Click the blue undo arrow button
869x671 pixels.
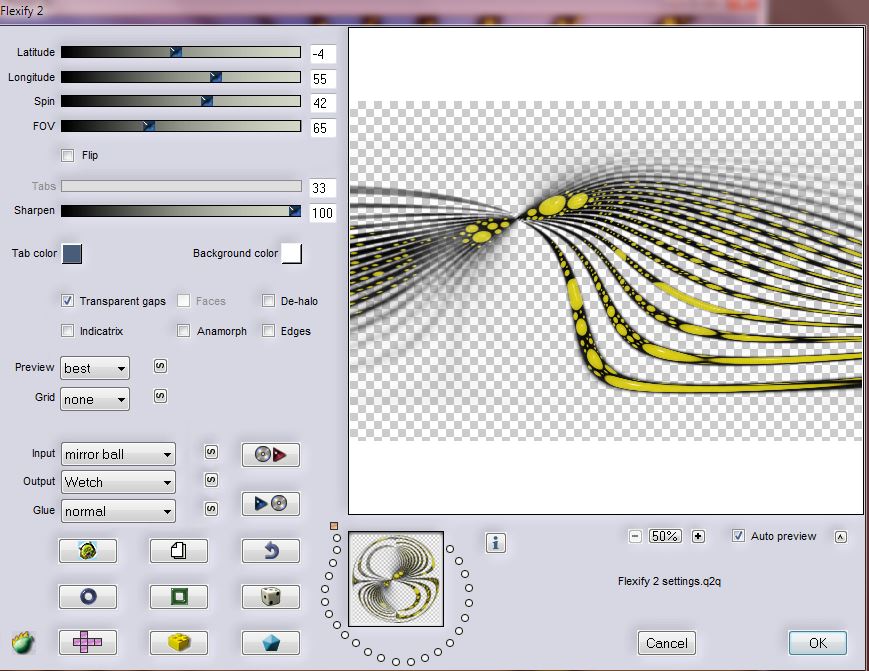point(270,551)
